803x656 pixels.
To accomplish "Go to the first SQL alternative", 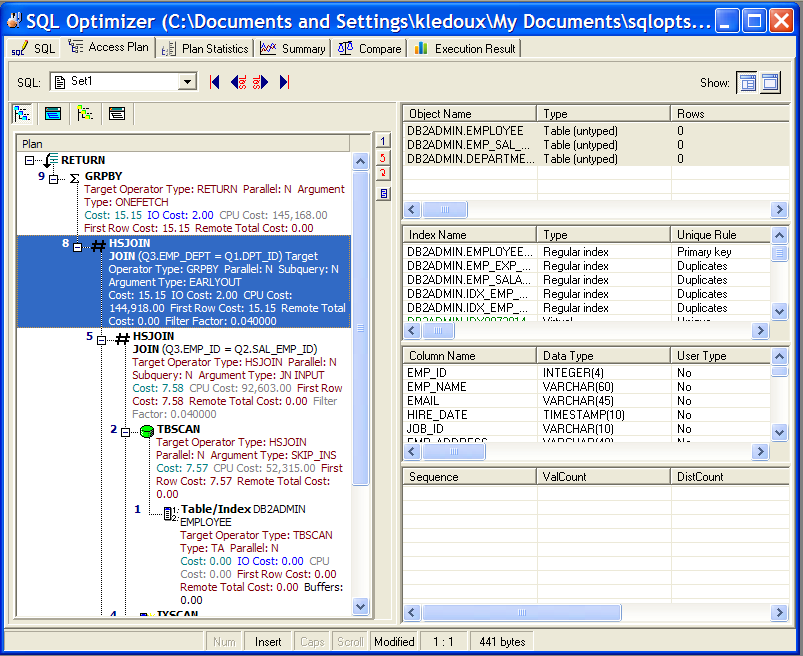I will [214, 82].
